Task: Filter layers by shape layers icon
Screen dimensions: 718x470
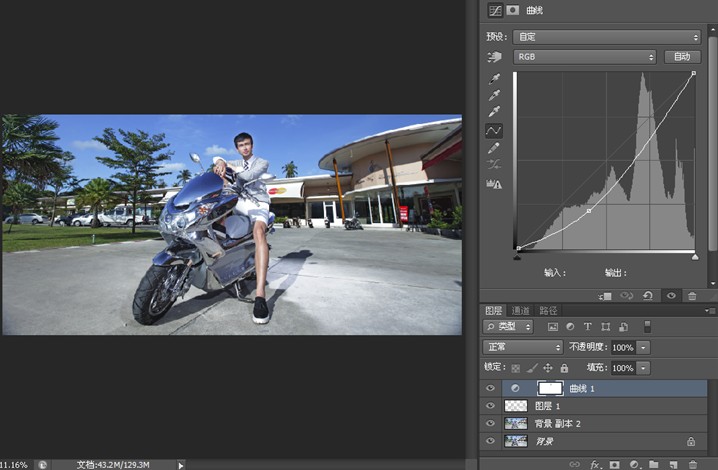Action: (x=605, y=327)
